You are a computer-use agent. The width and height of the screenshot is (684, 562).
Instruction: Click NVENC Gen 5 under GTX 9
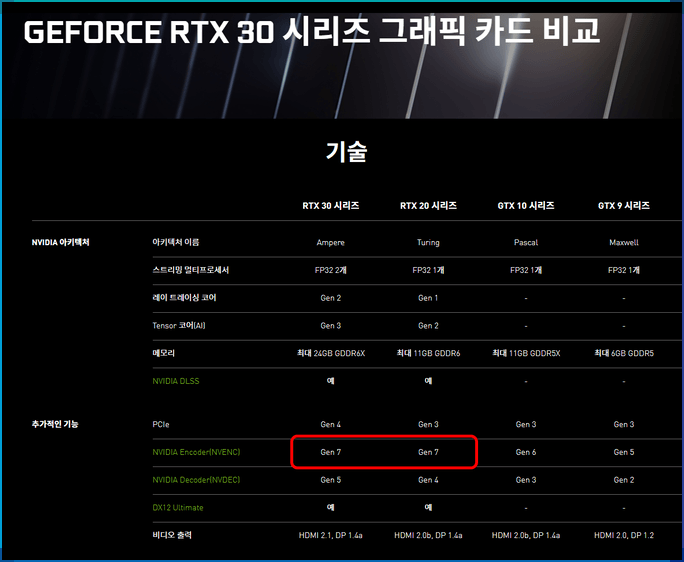click(x=624, y=452)
